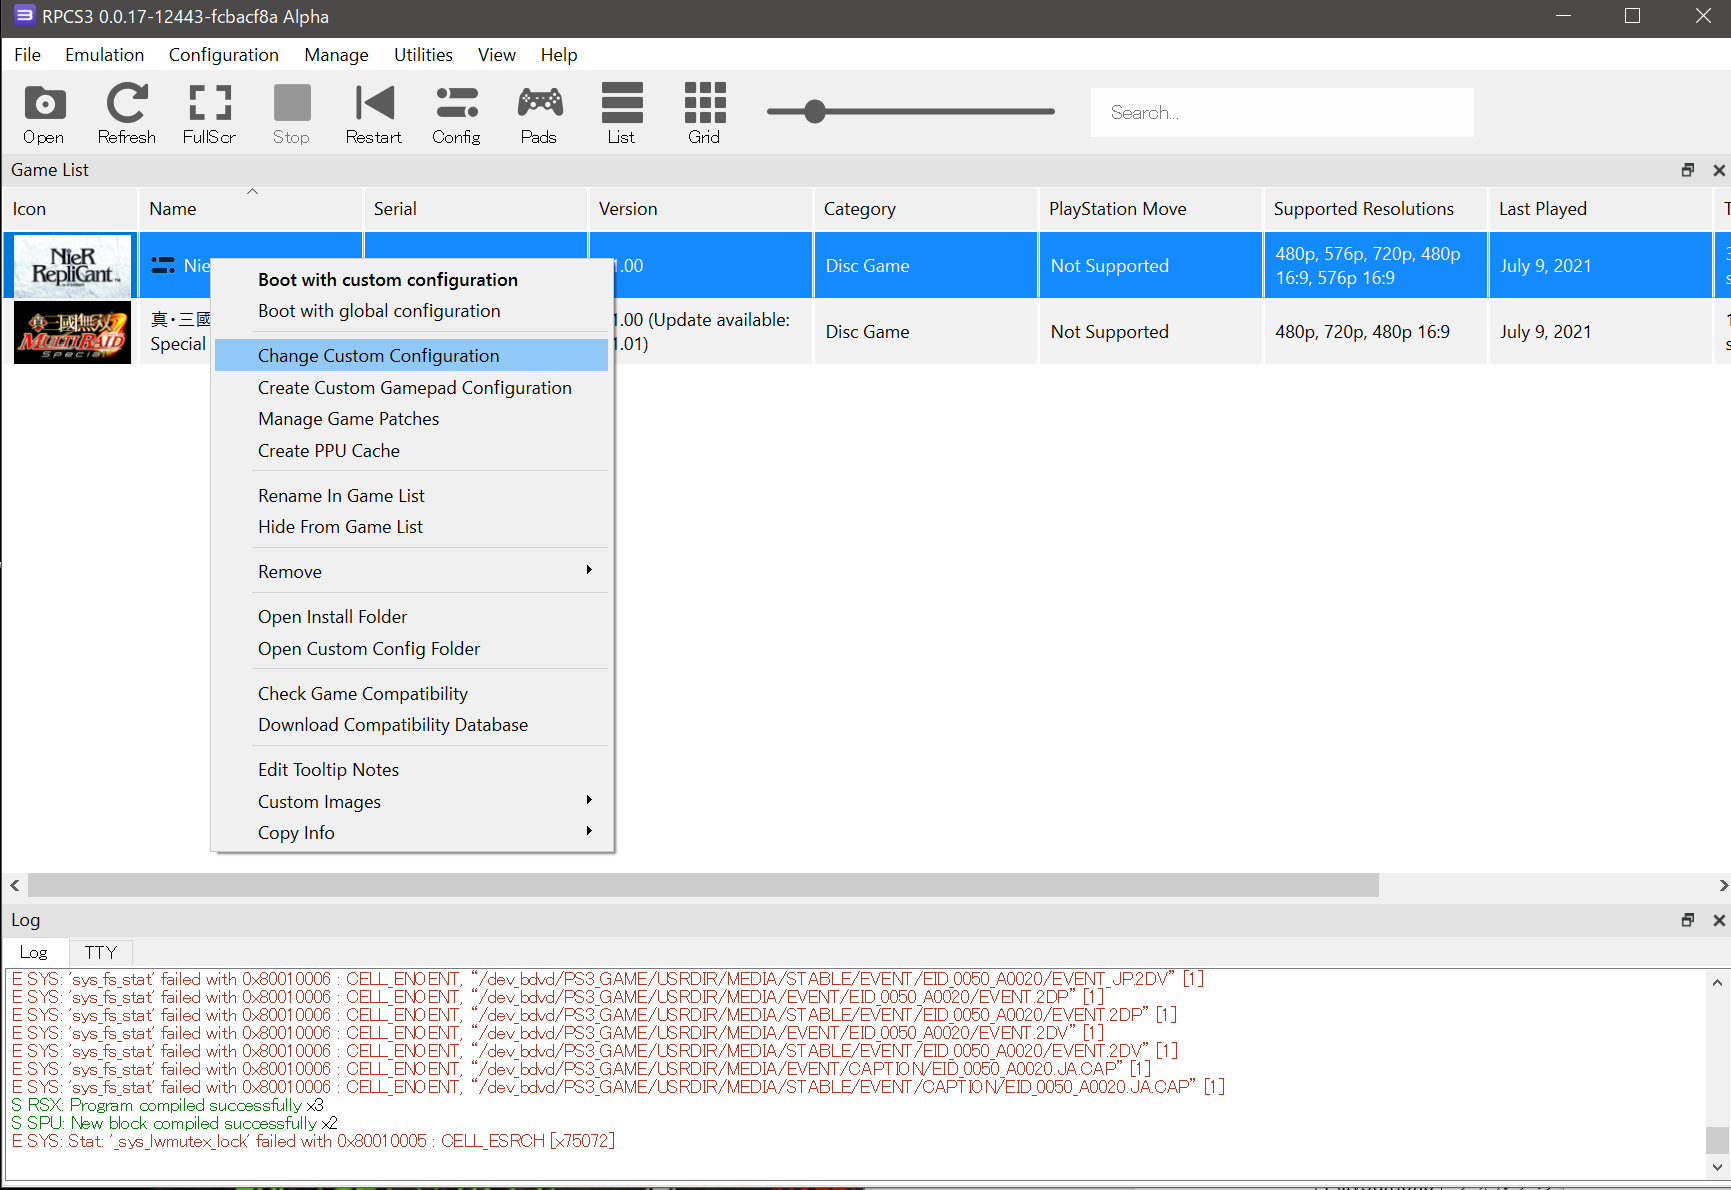Choose Download Compatibility Database
Image resolution: width=1731 pixels, height=1190 pixels.
pyautogui.click(x=412, y=725)
